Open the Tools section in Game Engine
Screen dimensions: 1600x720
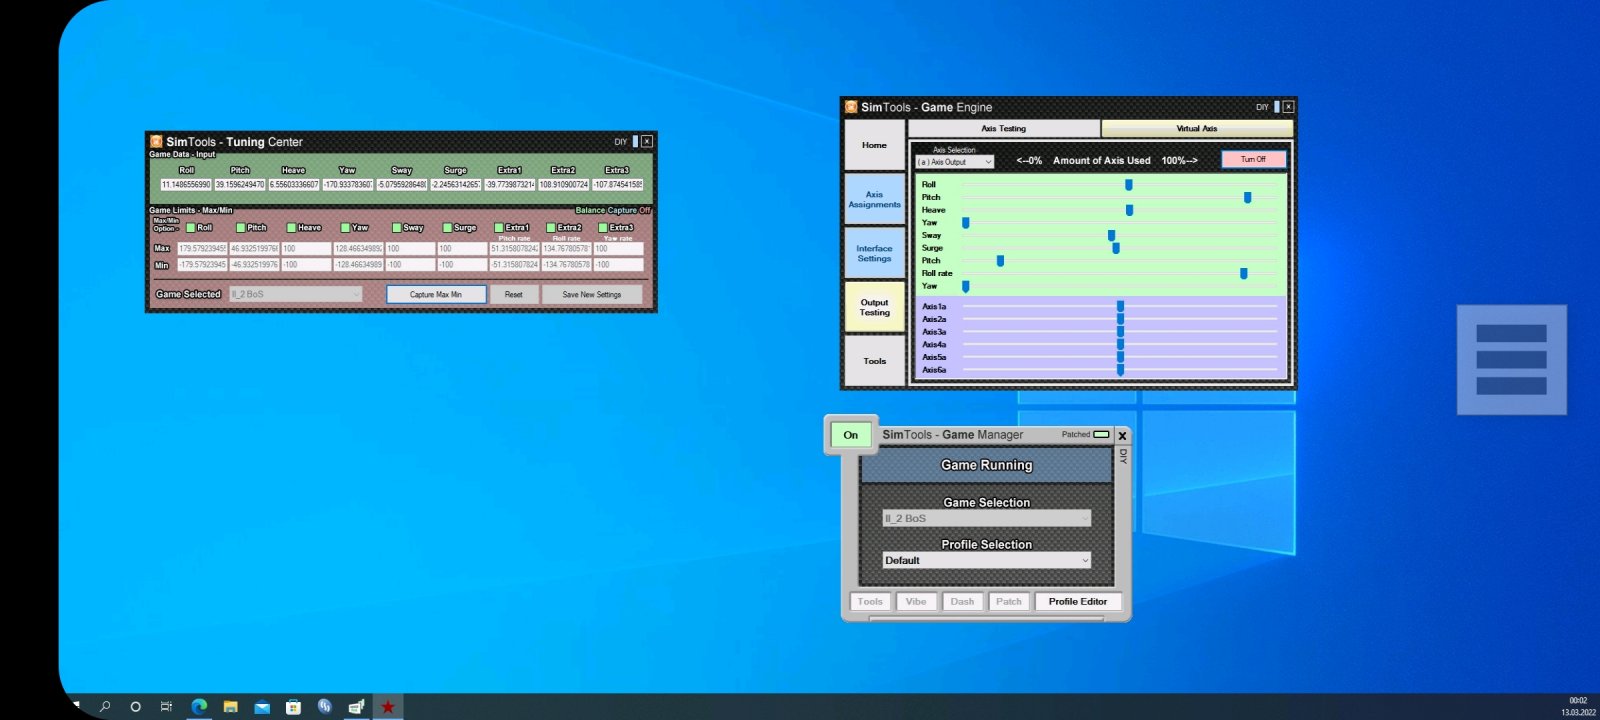coord(875,361)
